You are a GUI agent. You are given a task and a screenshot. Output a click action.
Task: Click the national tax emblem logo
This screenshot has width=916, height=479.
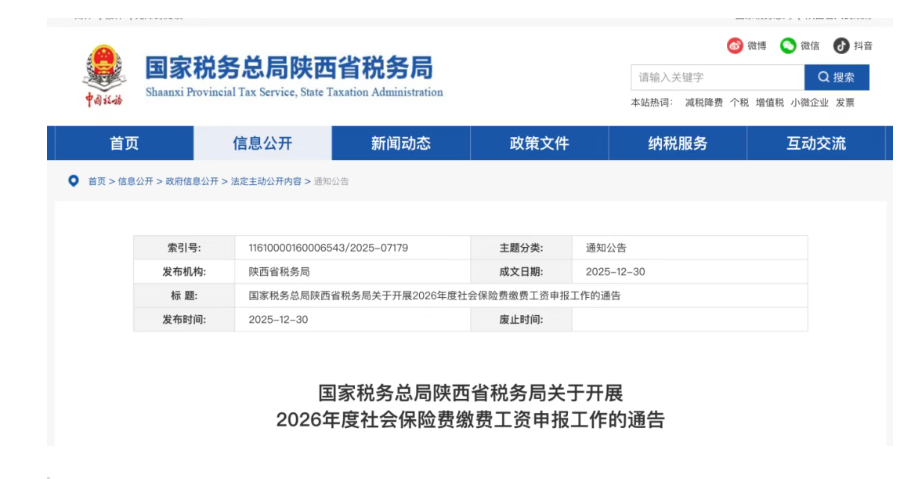pos(104,75)
